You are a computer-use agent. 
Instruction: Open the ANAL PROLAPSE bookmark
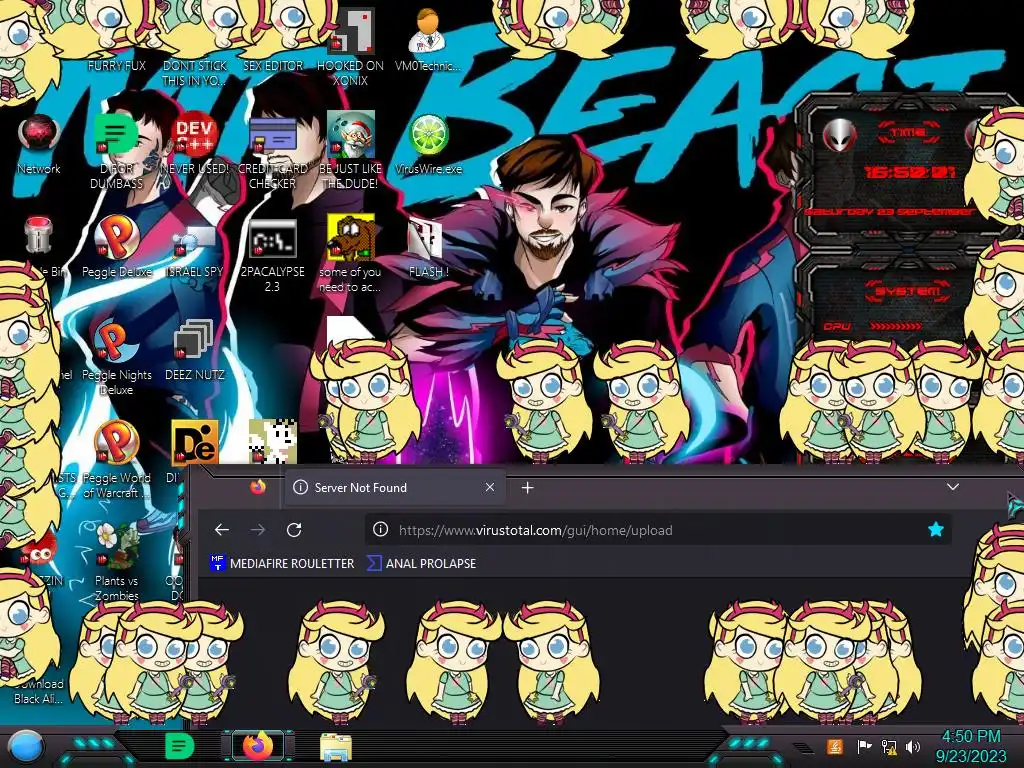tap(421, 563)
